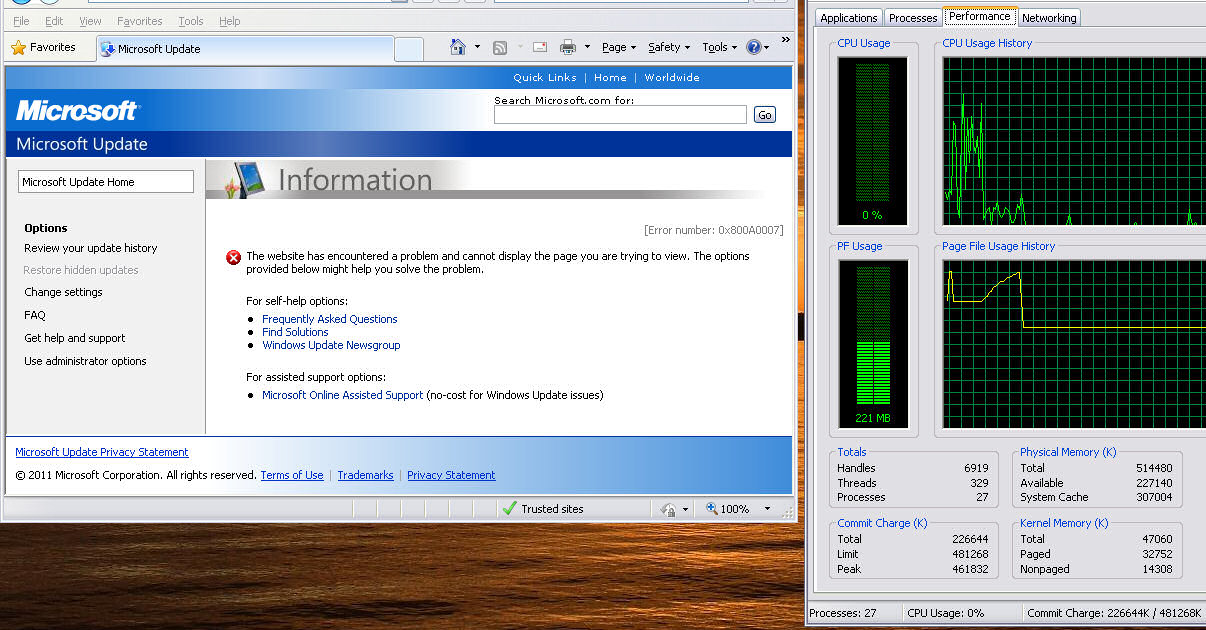Click Commit Charge Peak 461832 value
Viewport: 1206px width, 630px height.
(x=969, y=569)
